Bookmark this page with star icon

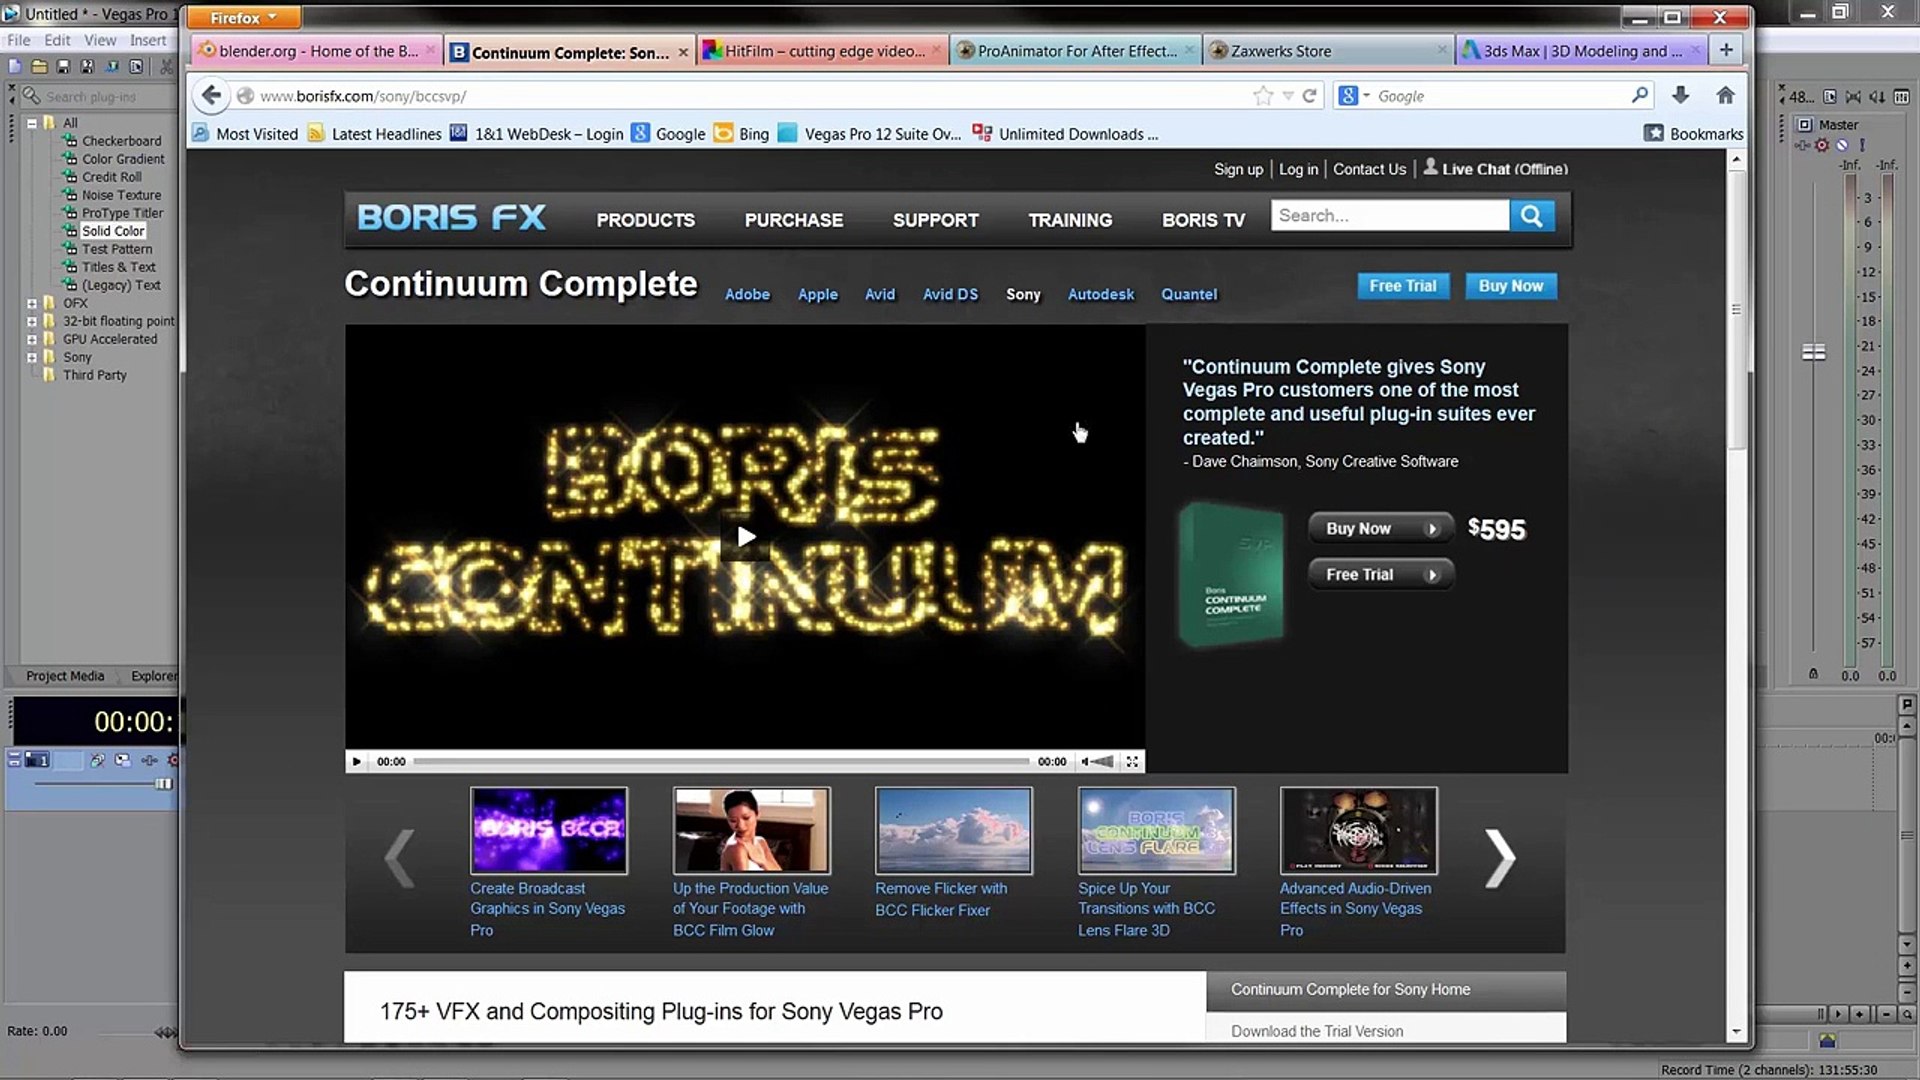(1263, 96)
